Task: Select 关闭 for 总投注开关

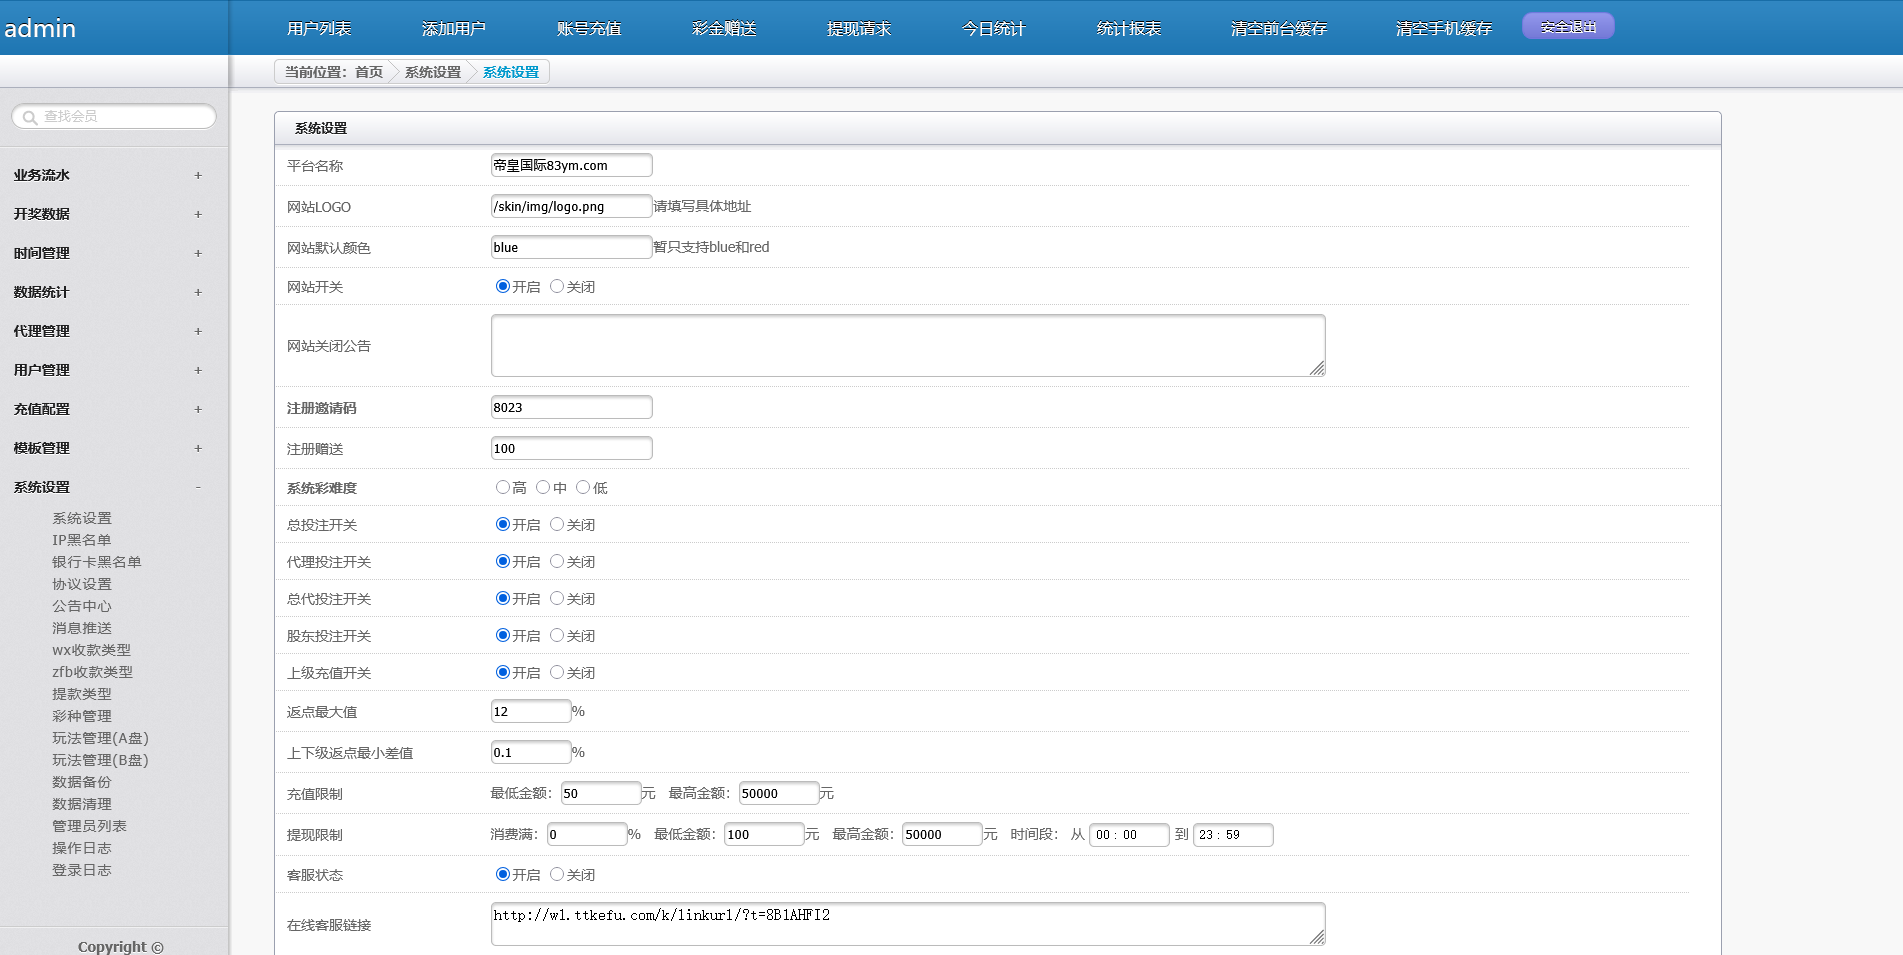Action: [557, 524]
